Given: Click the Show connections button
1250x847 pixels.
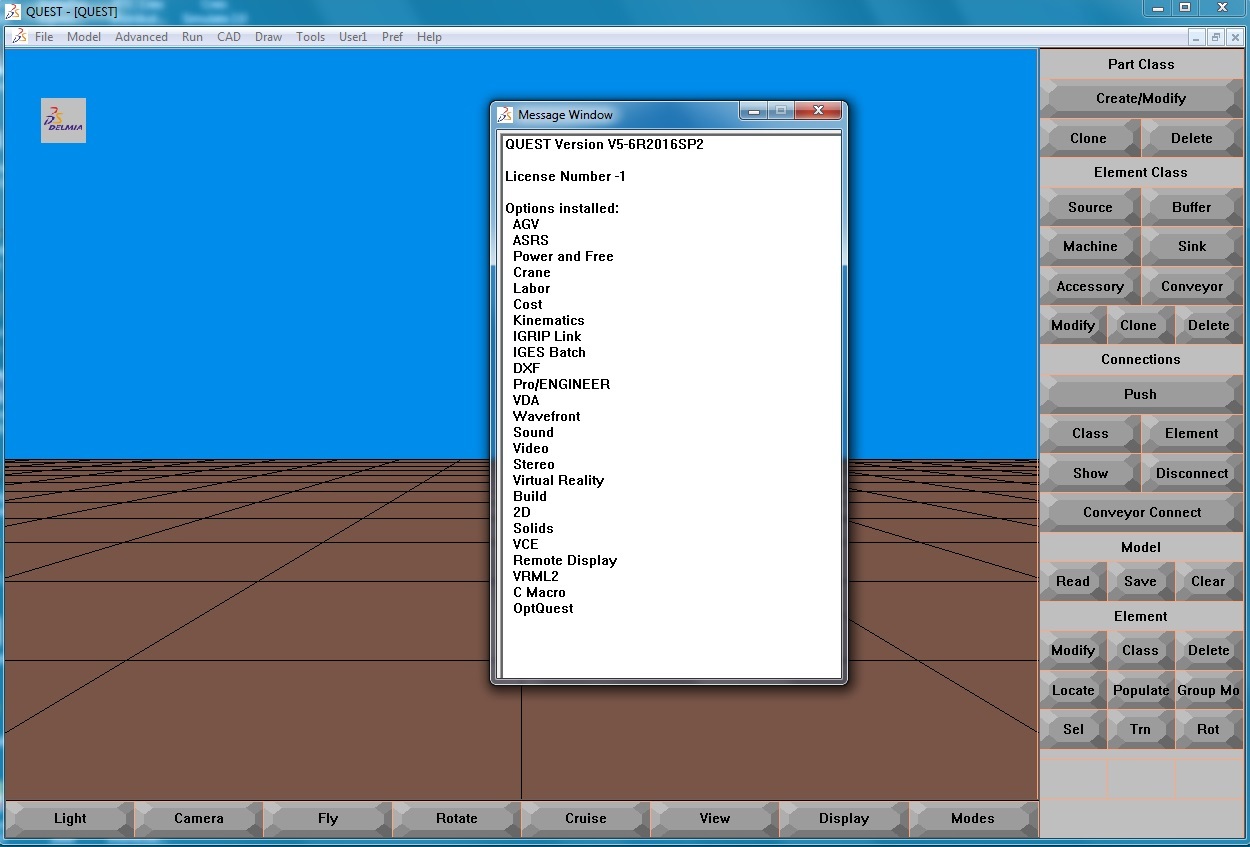Looking at the screenshot, I should [x=1090, y=473].
